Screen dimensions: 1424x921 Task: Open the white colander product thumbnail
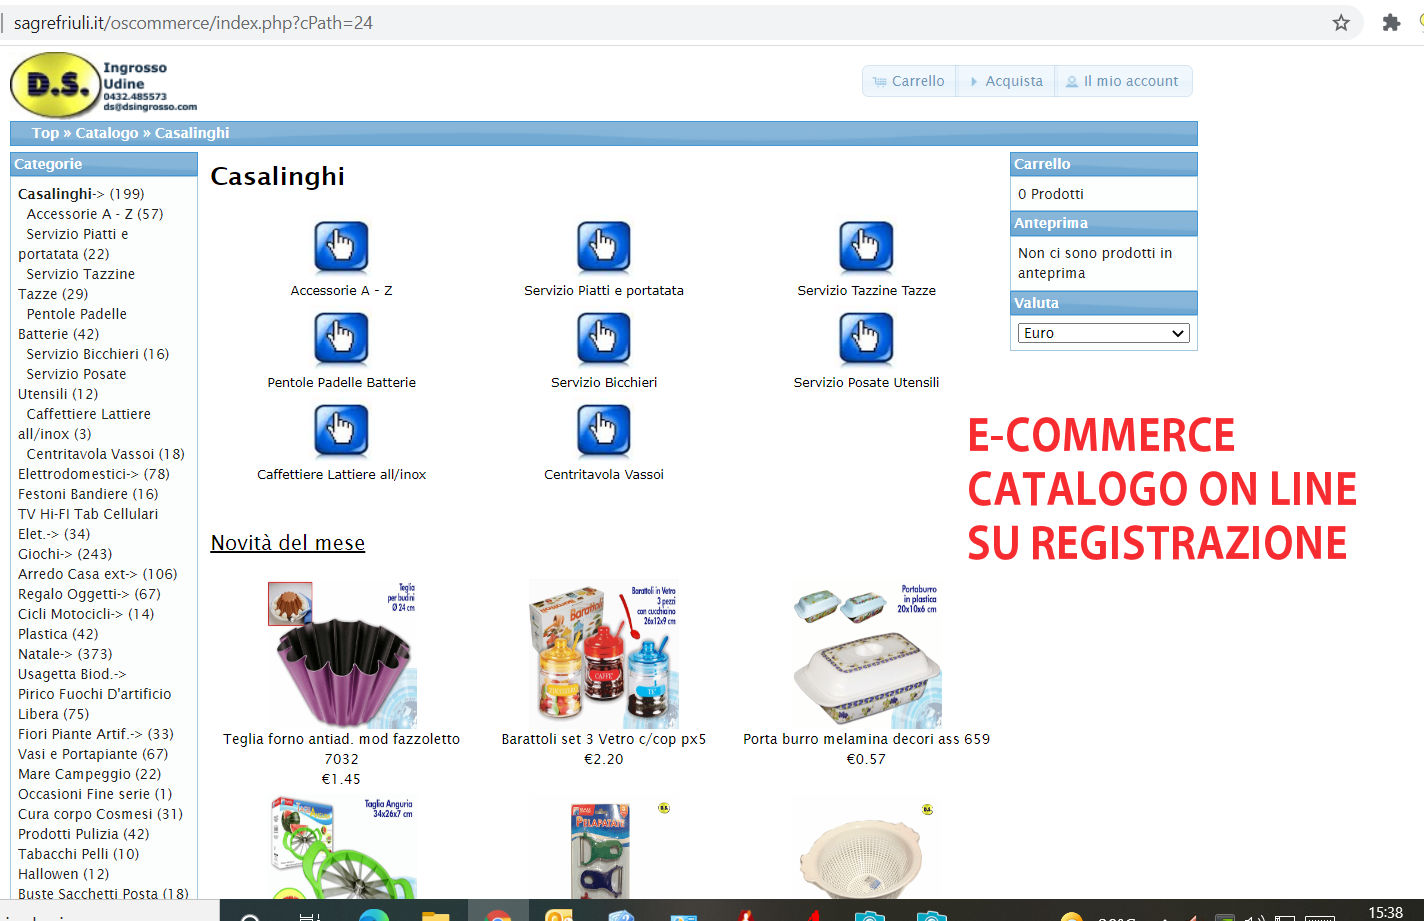point(866,847)
